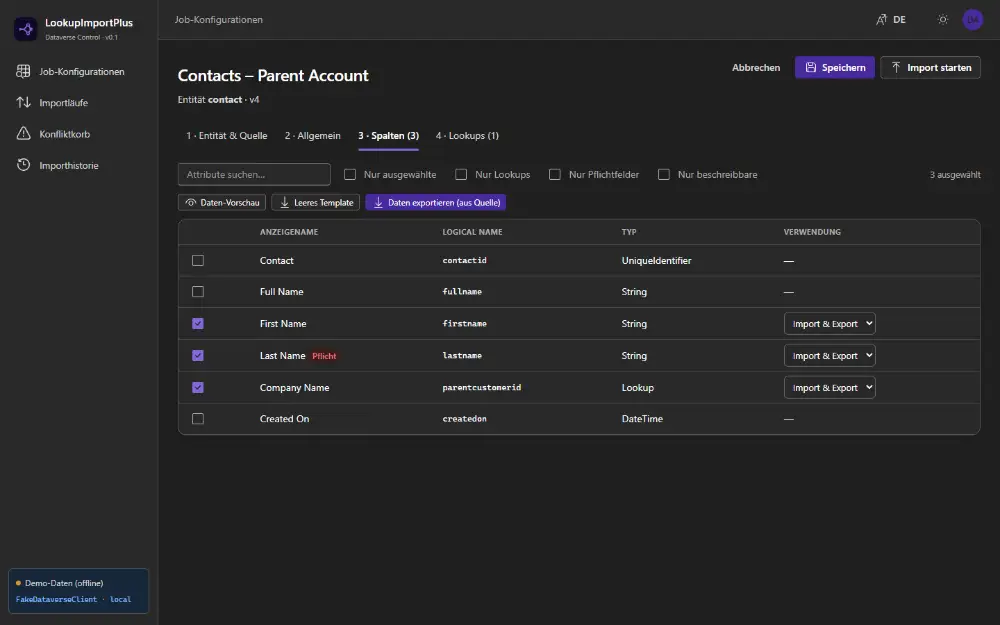Enable the Nur Pflichtfelder filter checkbox
The image size is (1000, 625).
pos(555,174)
